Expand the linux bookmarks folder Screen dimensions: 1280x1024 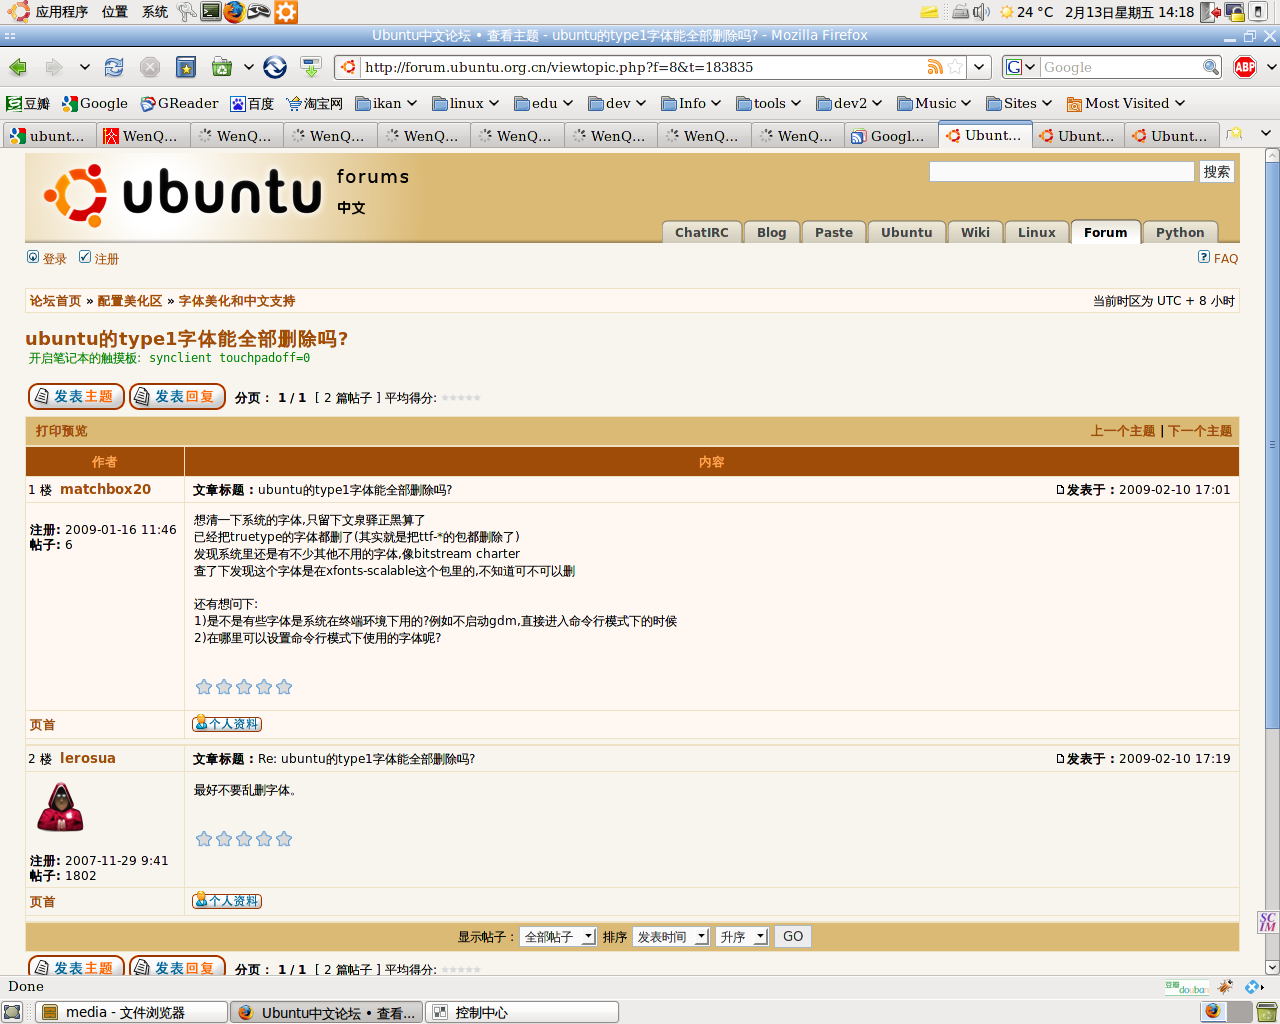coord(465,103)
